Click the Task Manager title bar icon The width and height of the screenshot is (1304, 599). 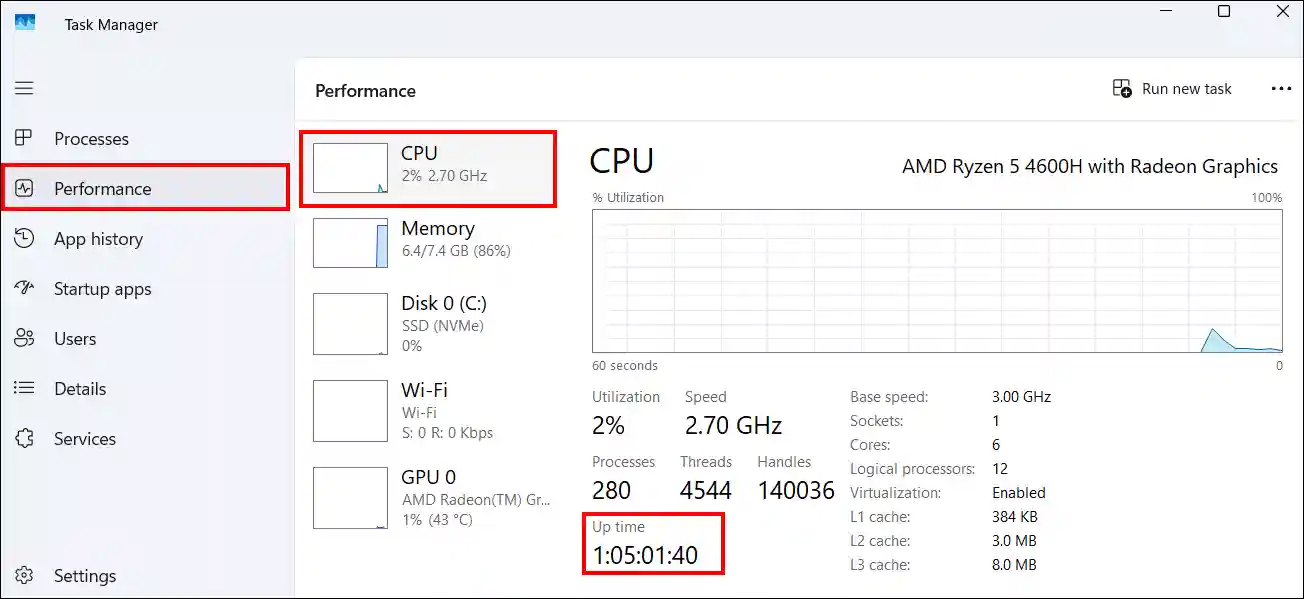[24, 22]
